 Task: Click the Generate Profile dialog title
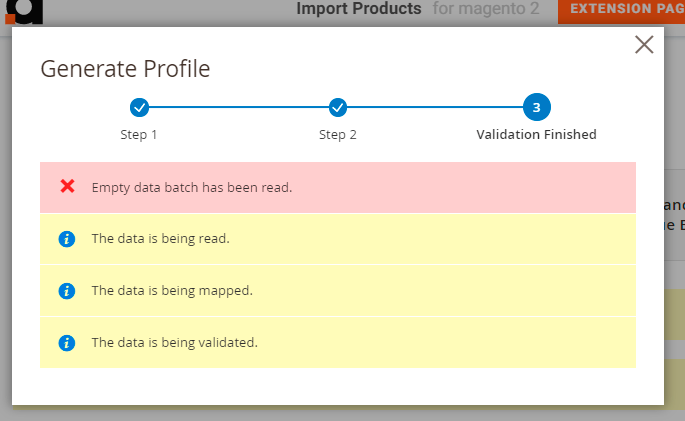pyautogui.click(x=125, y=69)
